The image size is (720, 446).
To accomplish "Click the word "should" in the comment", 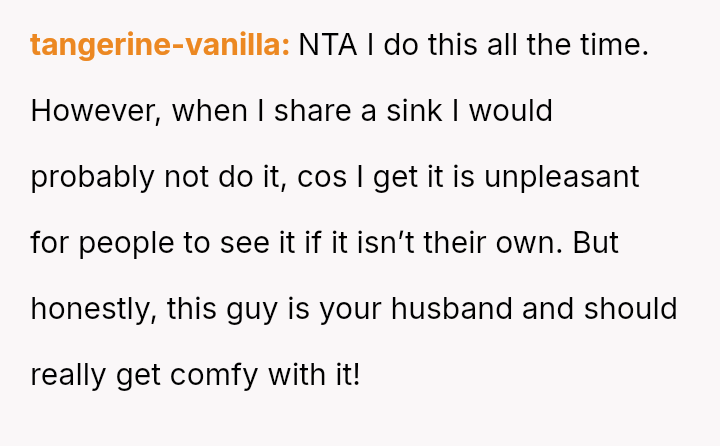I will pos(628,309).
